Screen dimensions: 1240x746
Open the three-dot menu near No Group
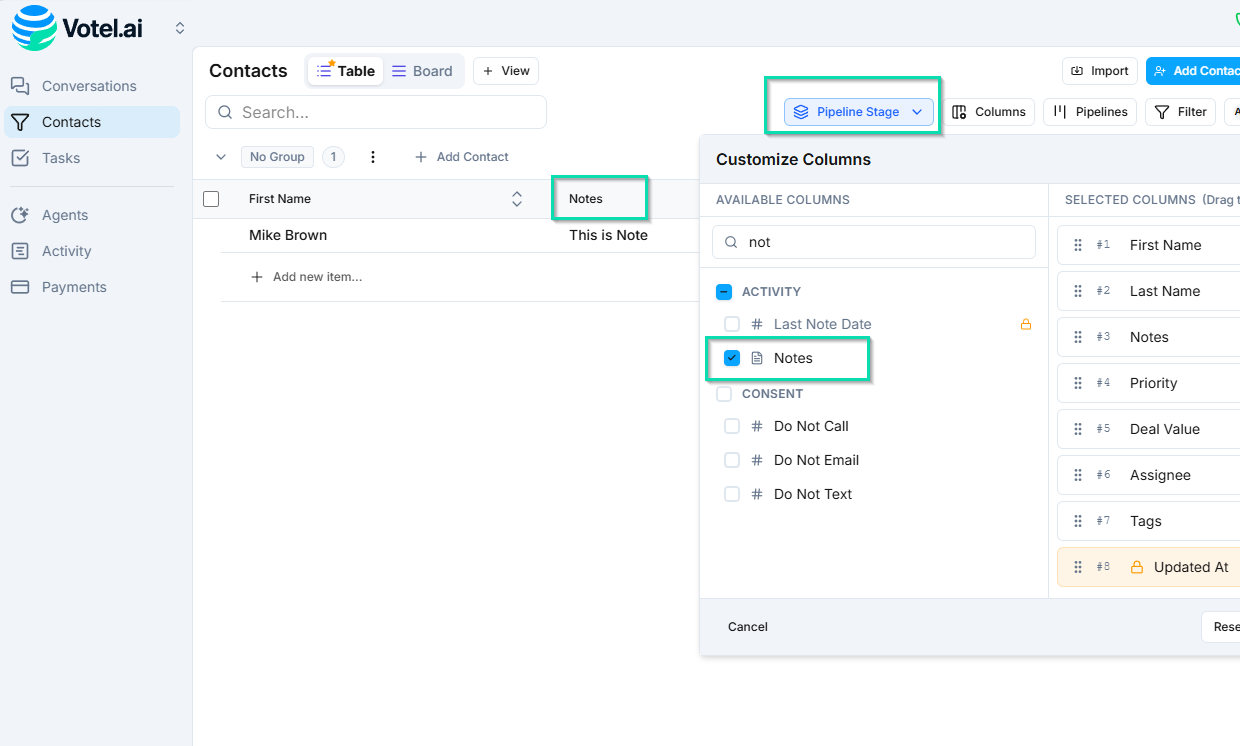[372, 156]
